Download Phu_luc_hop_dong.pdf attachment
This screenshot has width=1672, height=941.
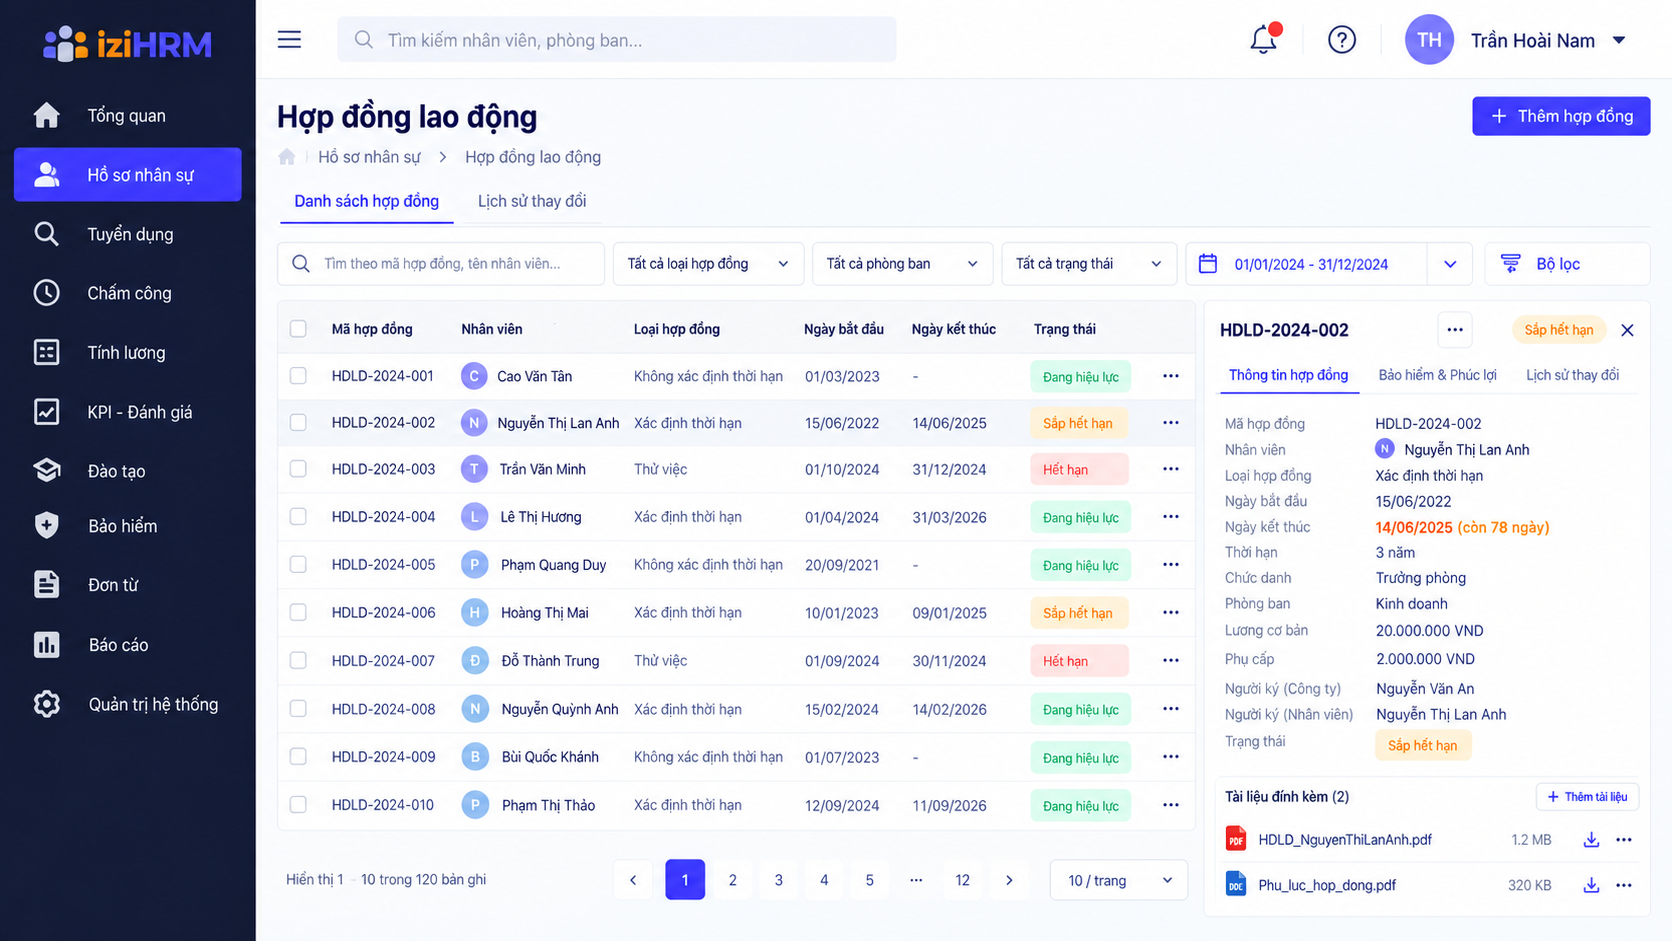(x=1591, y=885)
